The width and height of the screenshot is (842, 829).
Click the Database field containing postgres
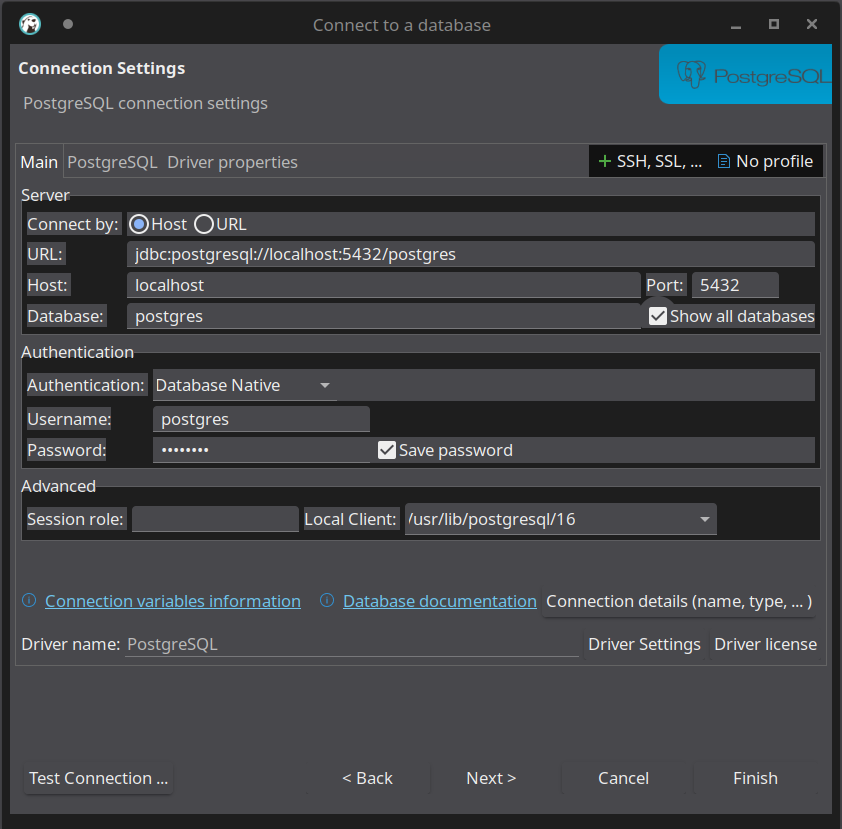[384, 316]
